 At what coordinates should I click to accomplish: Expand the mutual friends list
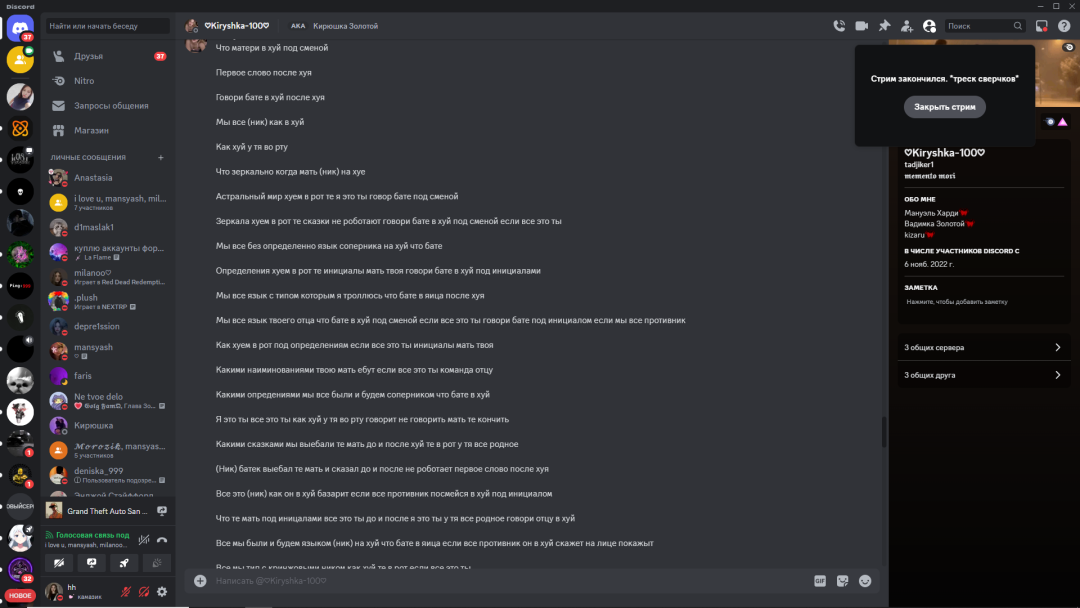tap(983, 375)
